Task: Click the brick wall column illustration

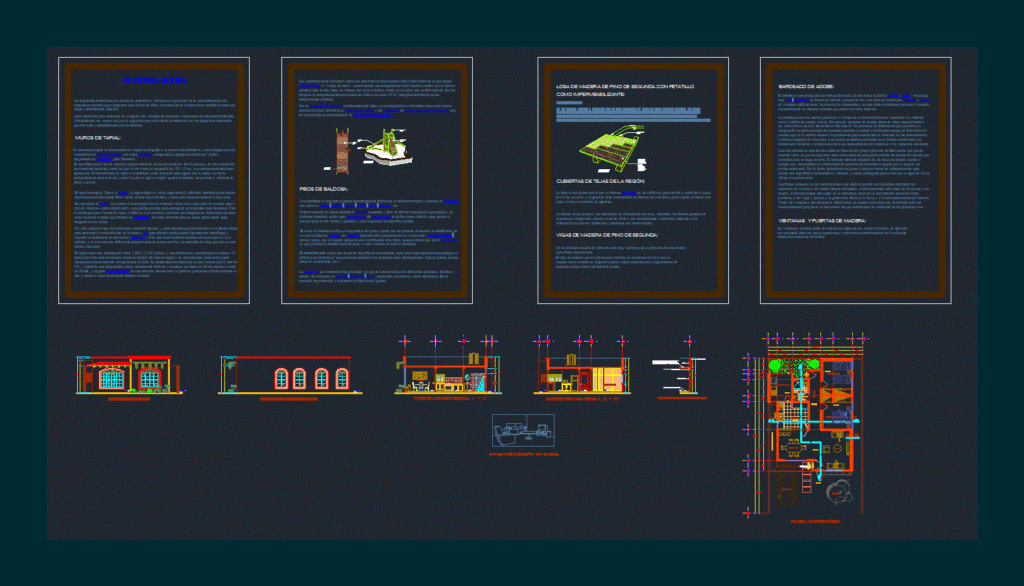Action: 342,151
